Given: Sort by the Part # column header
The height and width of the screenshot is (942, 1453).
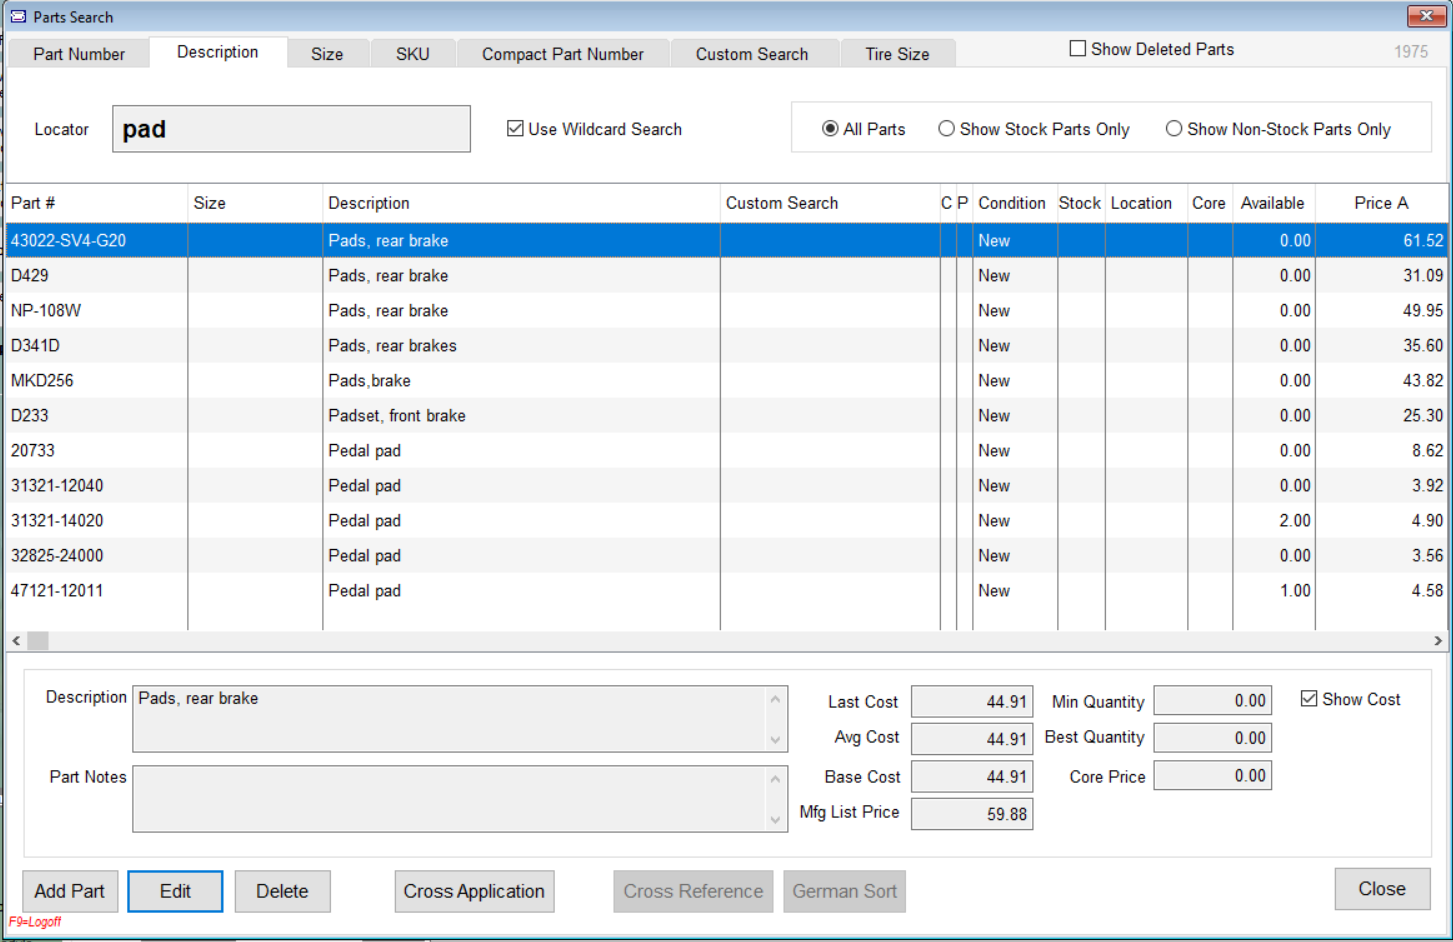Looking at the screenshot, I should click(x=96, y=203).
